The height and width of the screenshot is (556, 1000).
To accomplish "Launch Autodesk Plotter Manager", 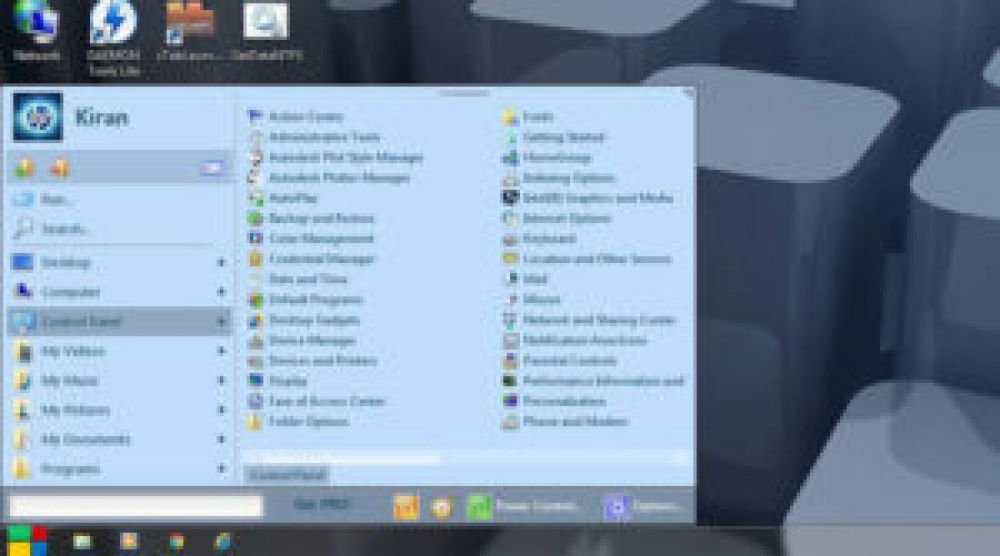I will [x=328, y=178].
